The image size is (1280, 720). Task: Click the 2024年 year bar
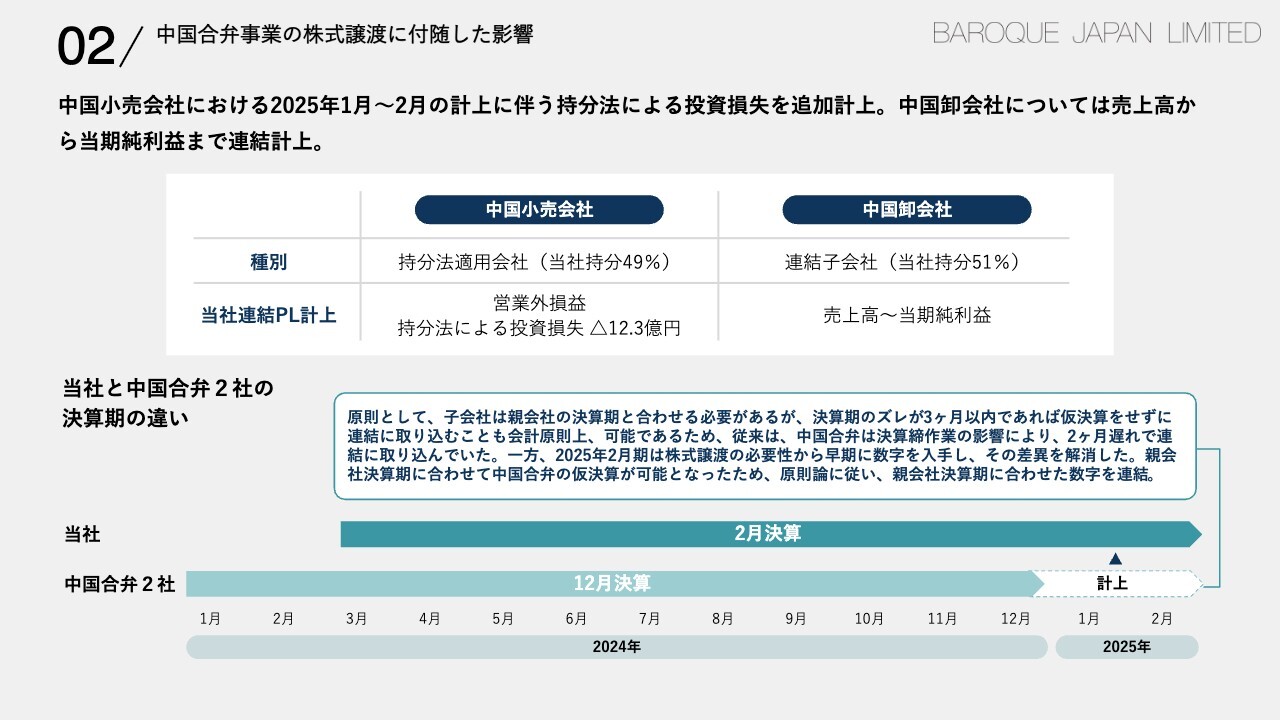617,647
